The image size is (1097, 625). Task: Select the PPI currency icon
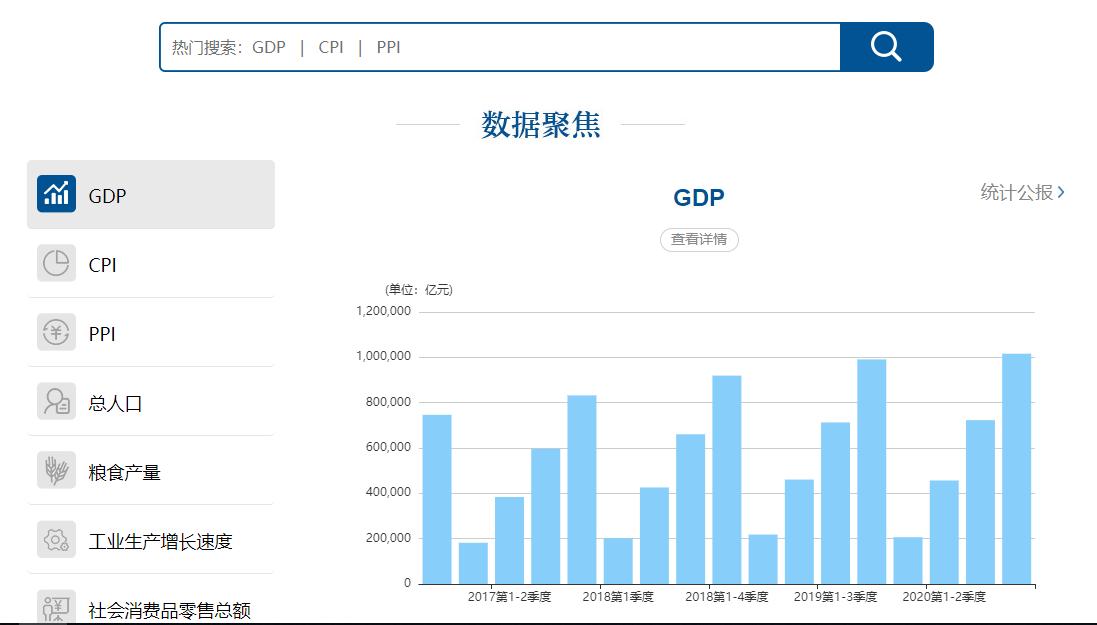[57, 332]
